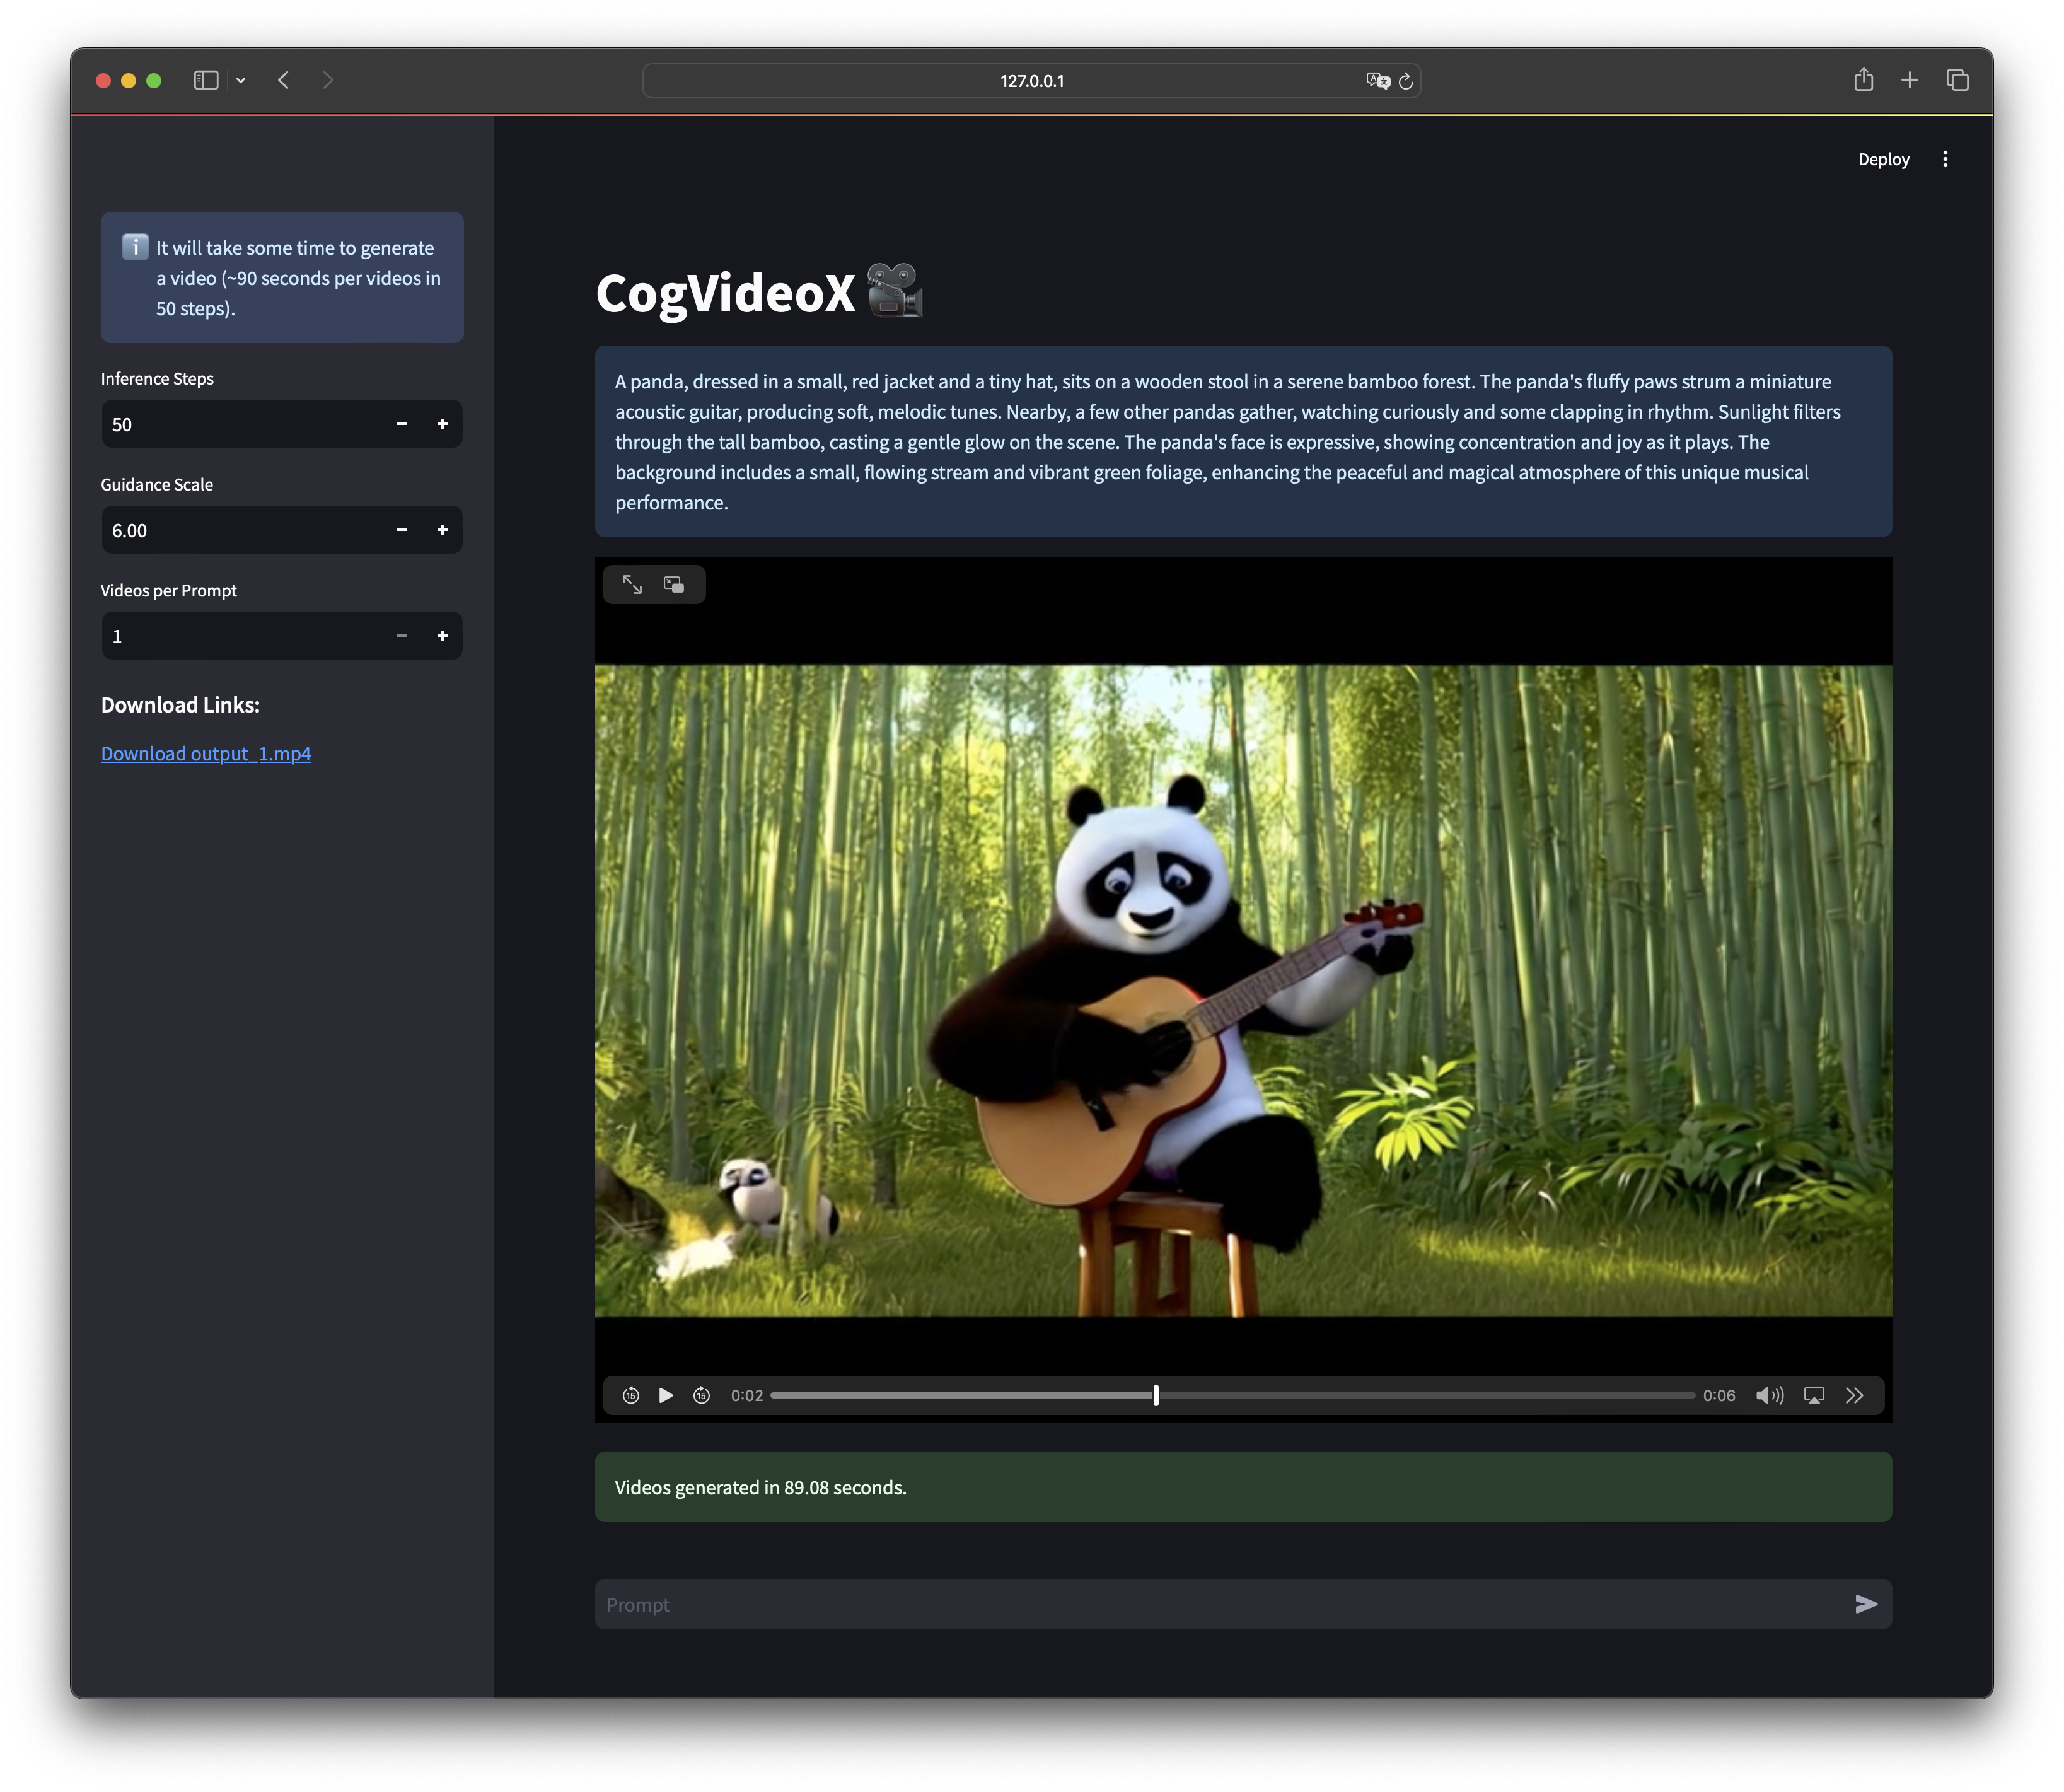Enter fullscreen with expand arrows icon
The image size is (2064, 1792).
click(x=632, y=584)
